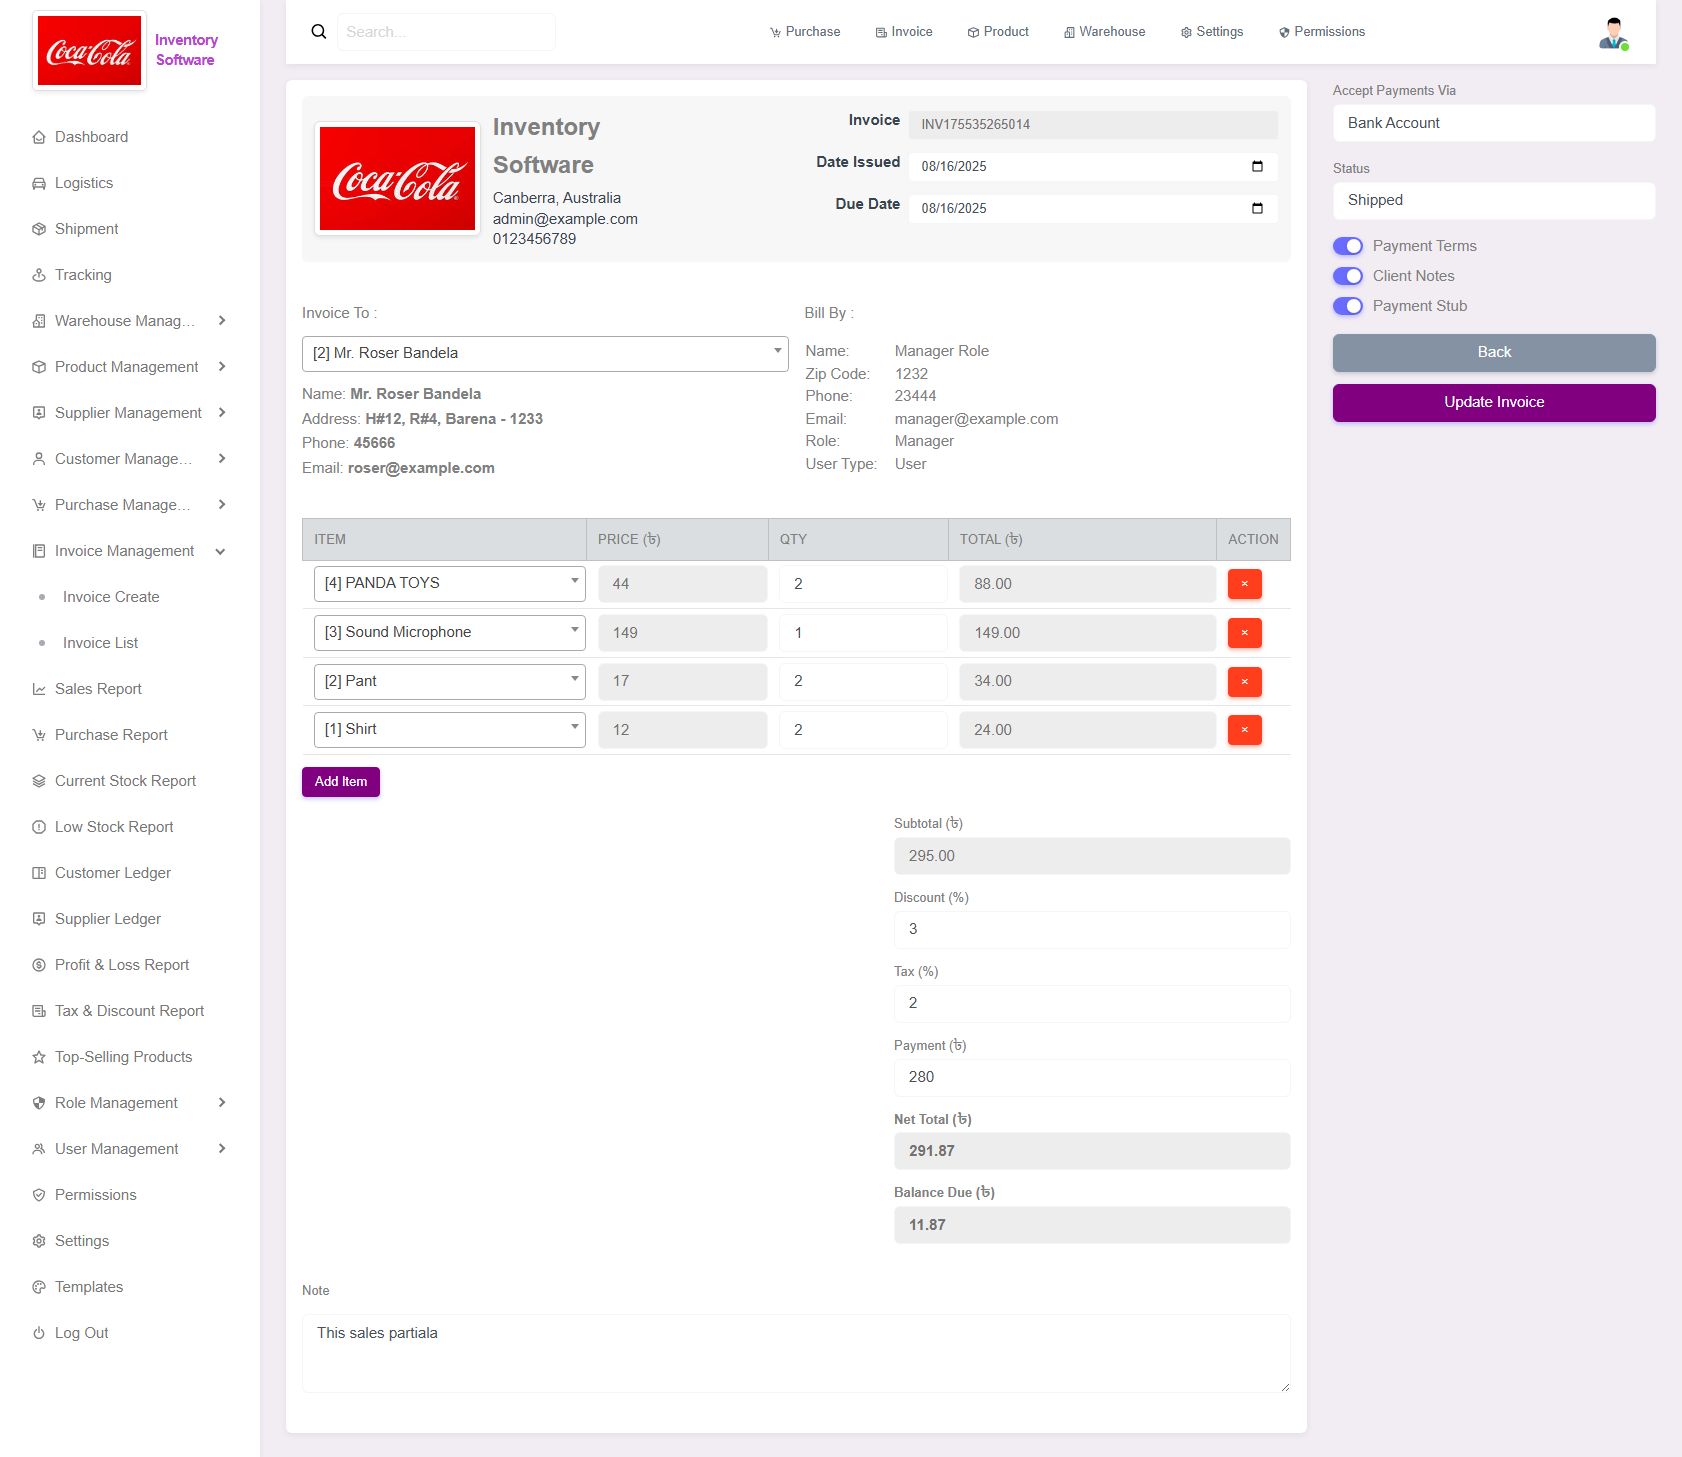Delete the Shirt item row
Screen dimensions: 1682x1457
1244,730
